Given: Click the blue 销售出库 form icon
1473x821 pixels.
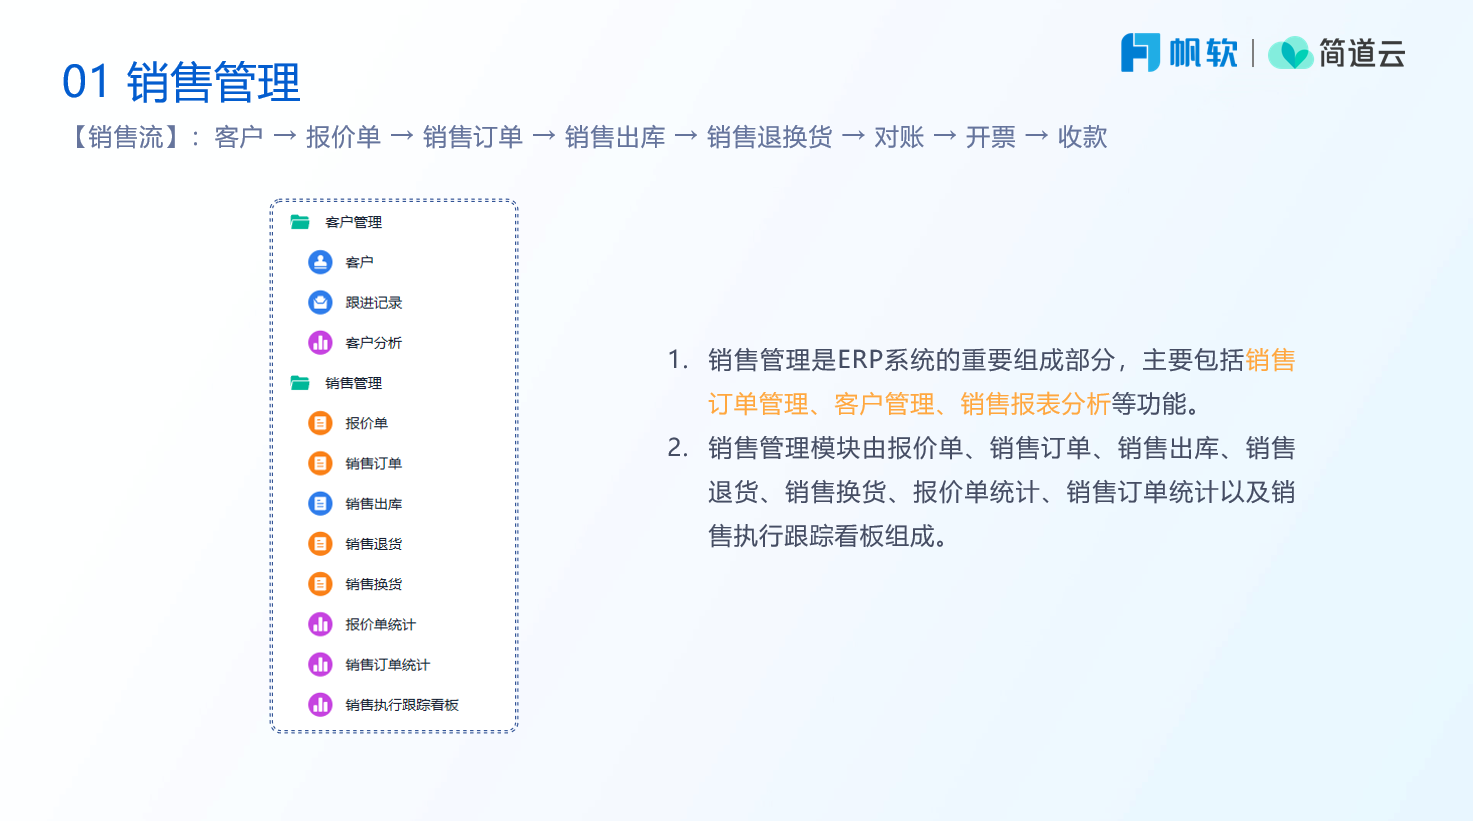Looking at the screenshot, I should point(320,504).
